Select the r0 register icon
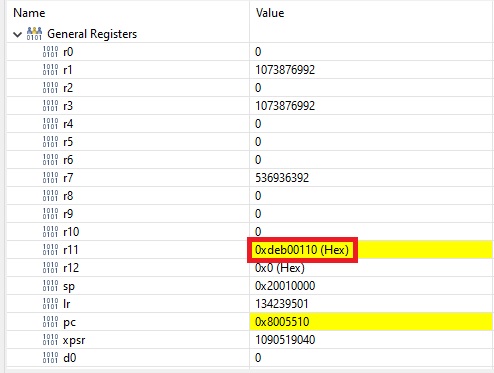Viewport: 494px width, 373px height. point(50,52)
